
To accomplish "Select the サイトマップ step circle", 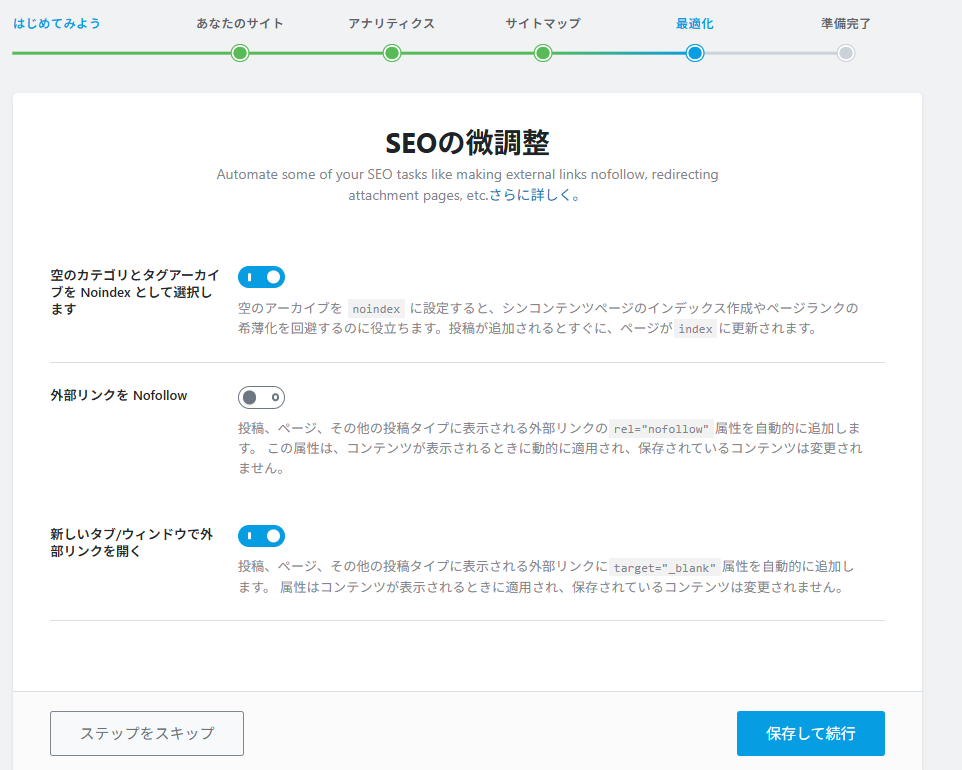I will pyautogui.click(x=543, y=53).
